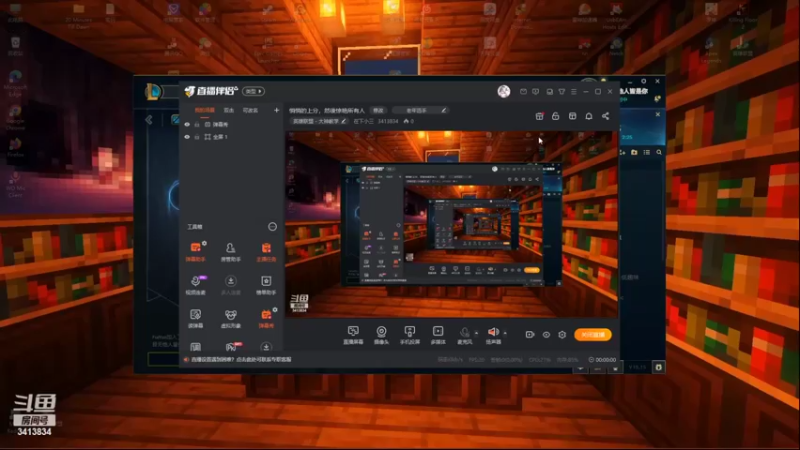
Task: Select the first source layer row
Action: coord(231,124)
